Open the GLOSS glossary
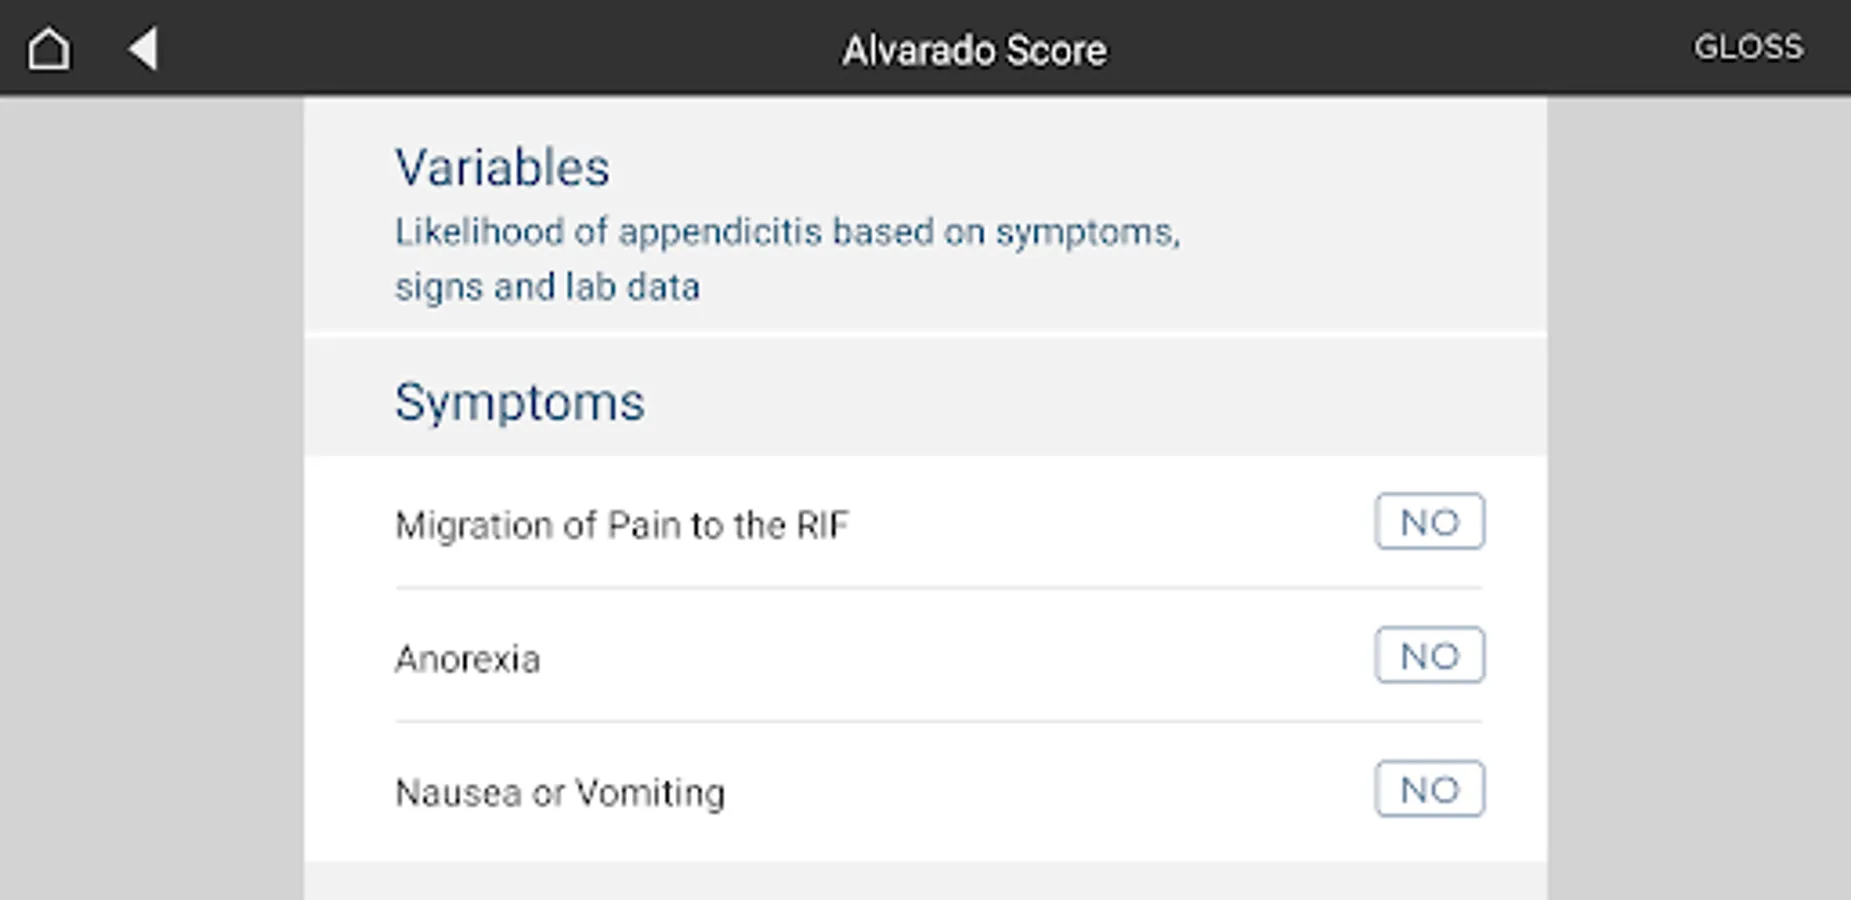The width and height of the screenshot is (1851, 900). [x=1747, y=47]
